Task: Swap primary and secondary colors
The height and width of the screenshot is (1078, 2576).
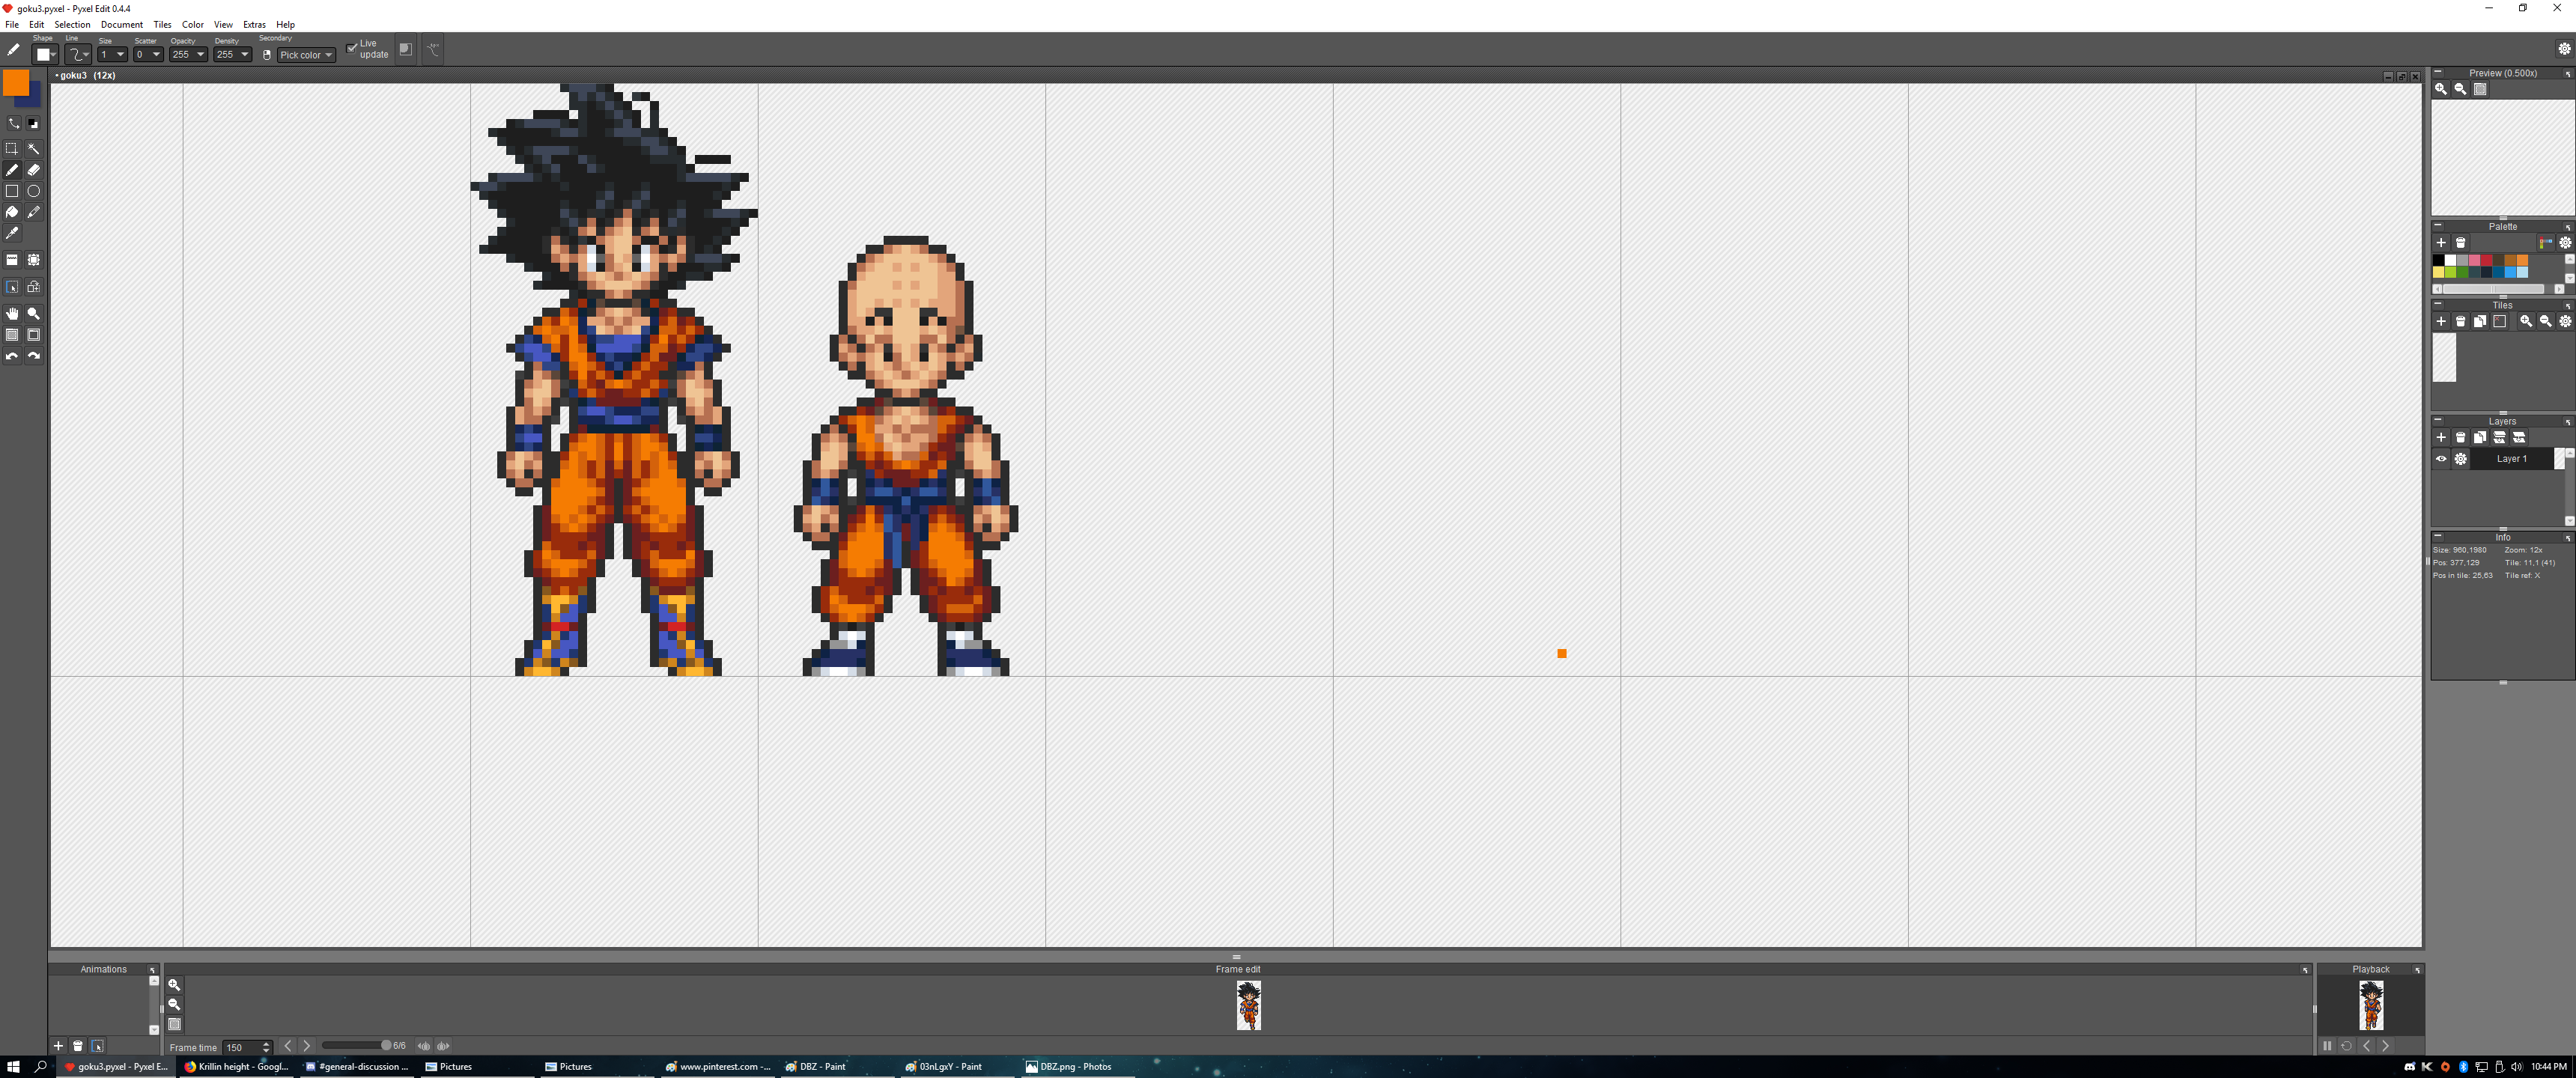Action: (x=13, y=123)
